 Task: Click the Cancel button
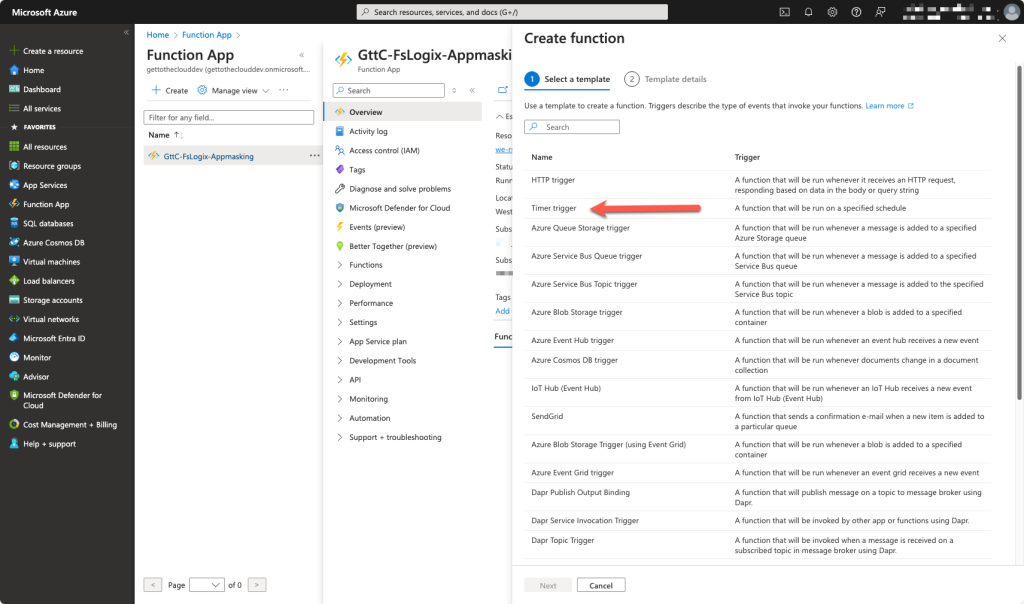601,585
